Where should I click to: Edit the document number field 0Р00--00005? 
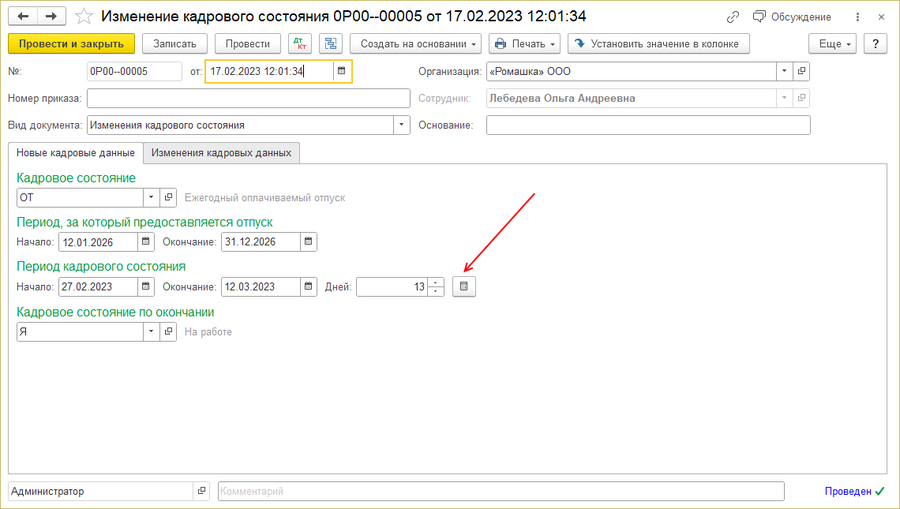(x=134, y=71)
